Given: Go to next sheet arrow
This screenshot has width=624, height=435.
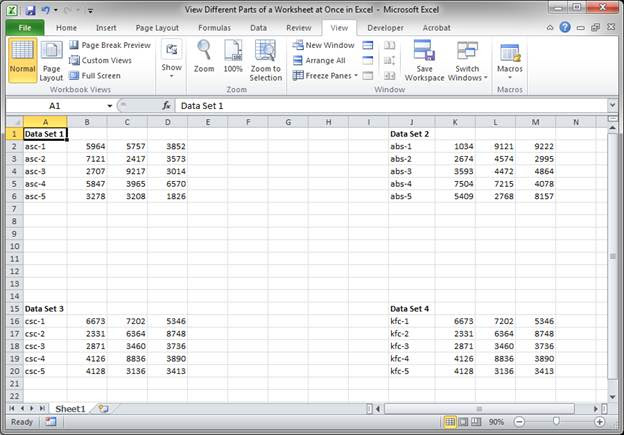Looking at the screenshot, I should (x=32, y=408).
